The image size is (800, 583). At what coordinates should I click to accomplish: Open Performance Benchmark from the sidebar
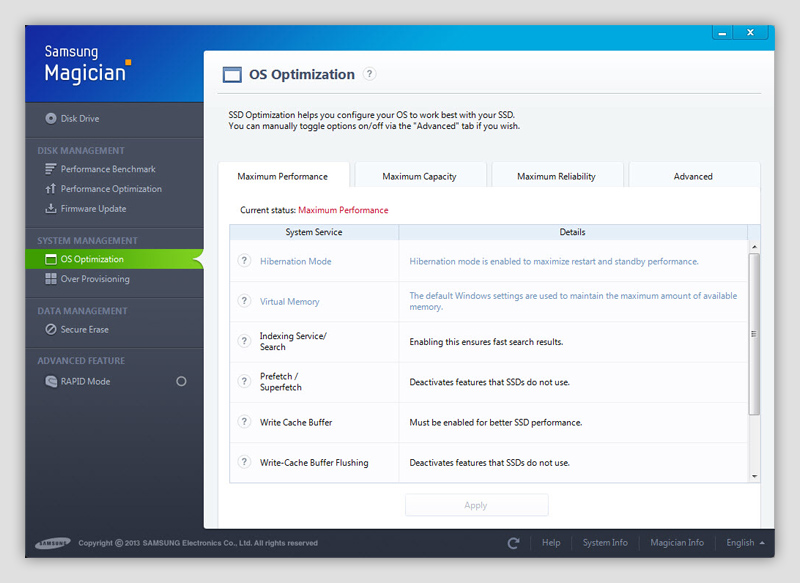(108, 169)
